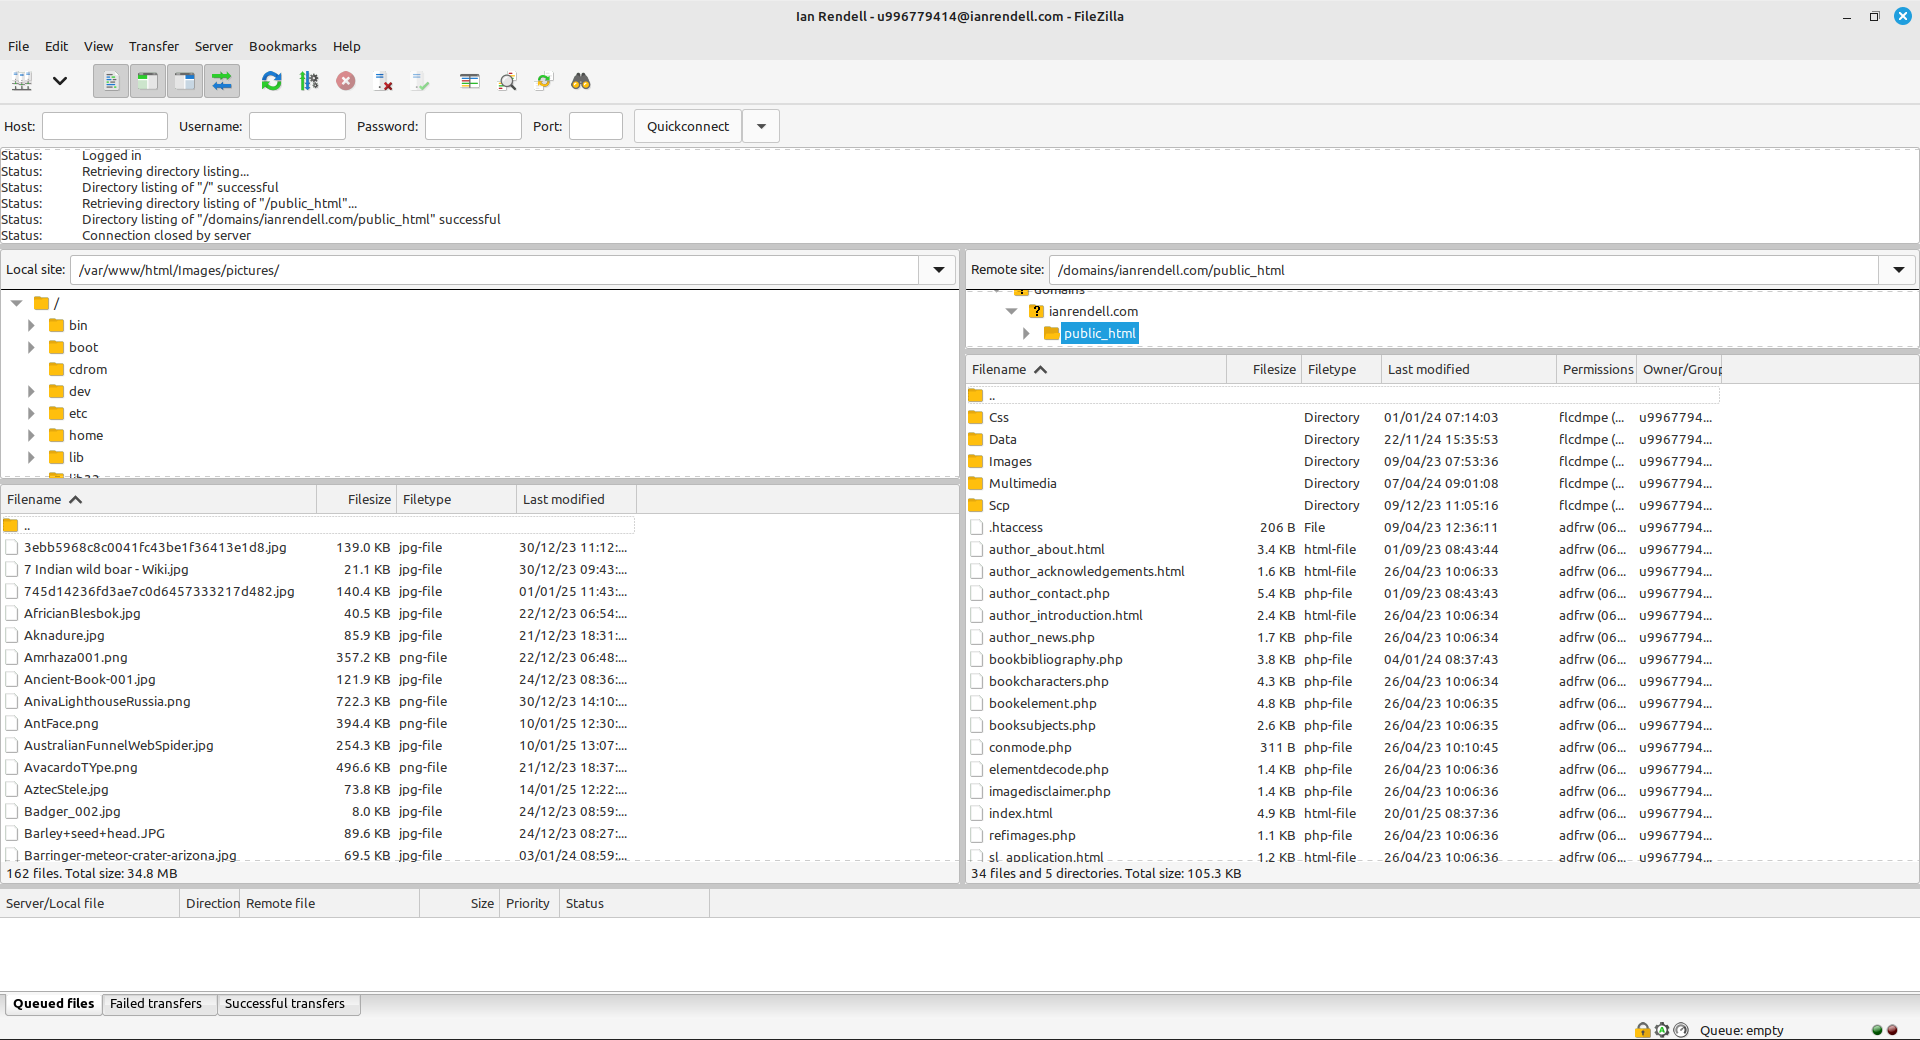Click the Quickconnect button
This screenshot has height=1040, width=1920.
tap(688, 126)
